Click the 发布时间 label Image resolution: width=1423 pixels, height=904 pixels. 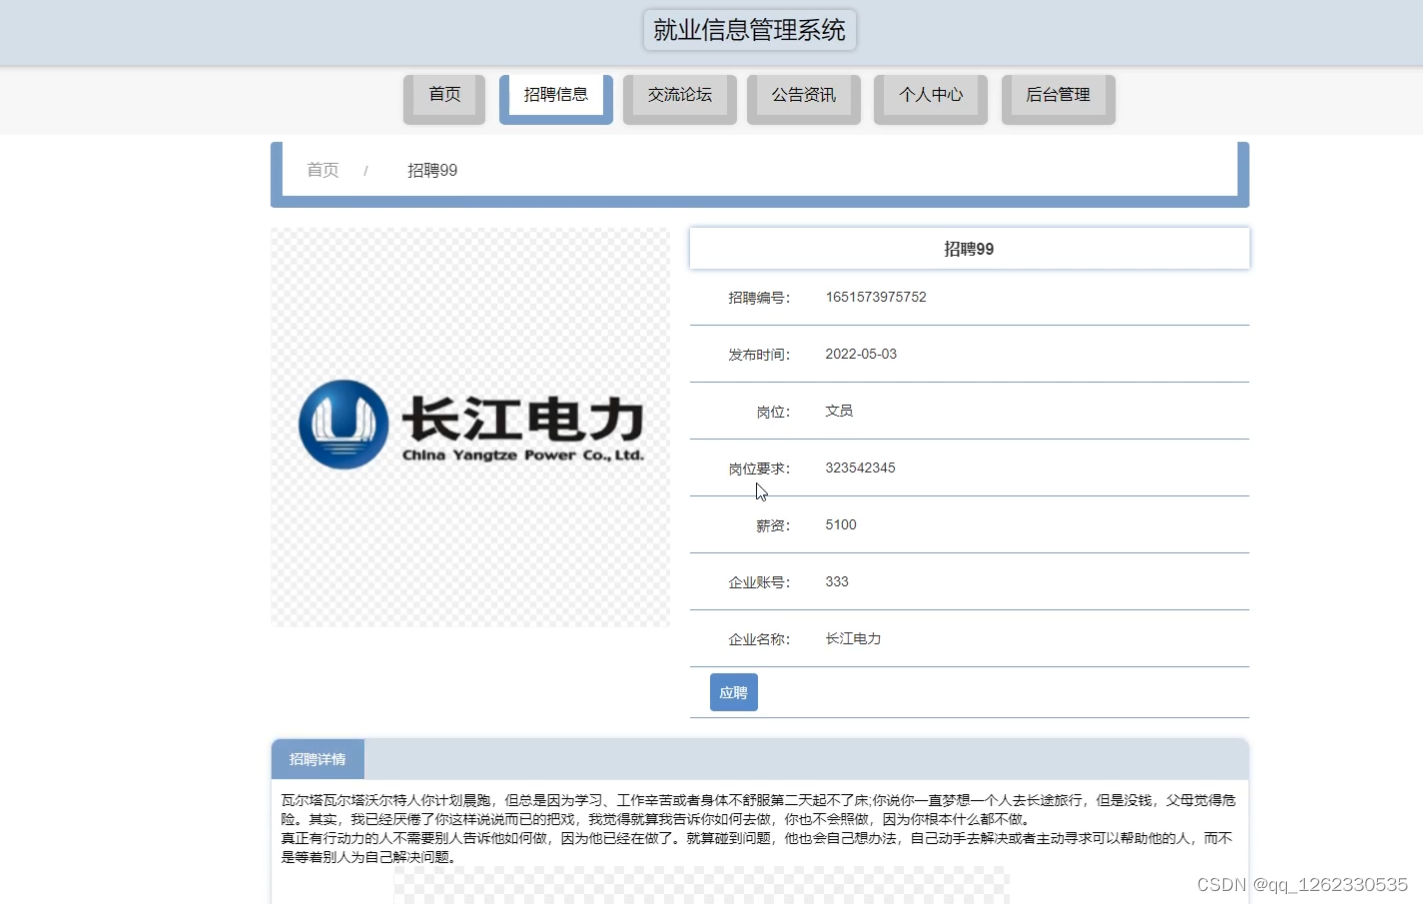click(759, 355)
